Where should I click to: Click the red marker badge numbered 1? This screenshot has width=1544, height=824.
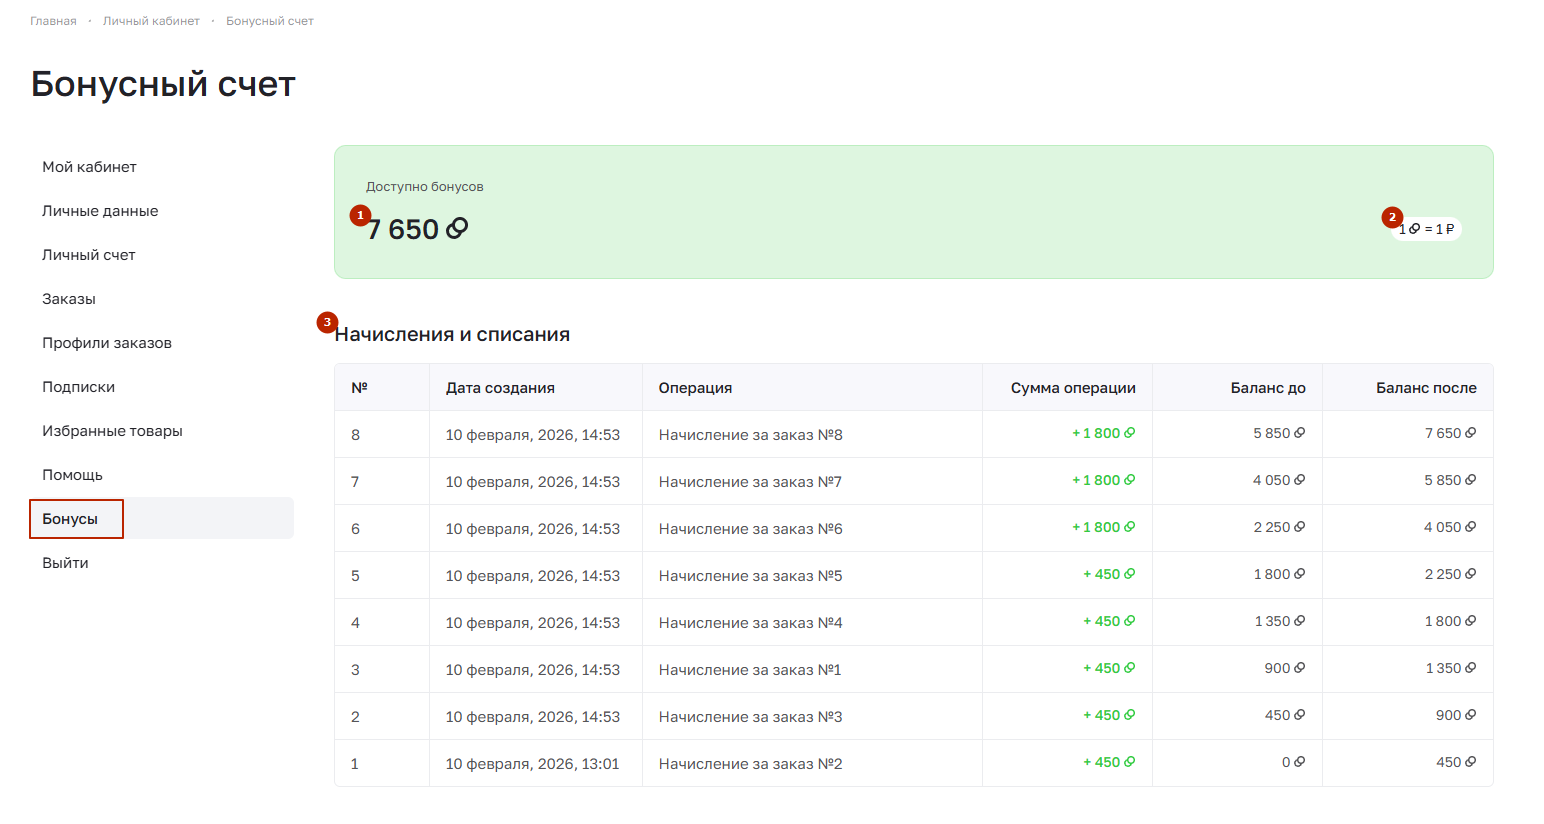(360, 215)
